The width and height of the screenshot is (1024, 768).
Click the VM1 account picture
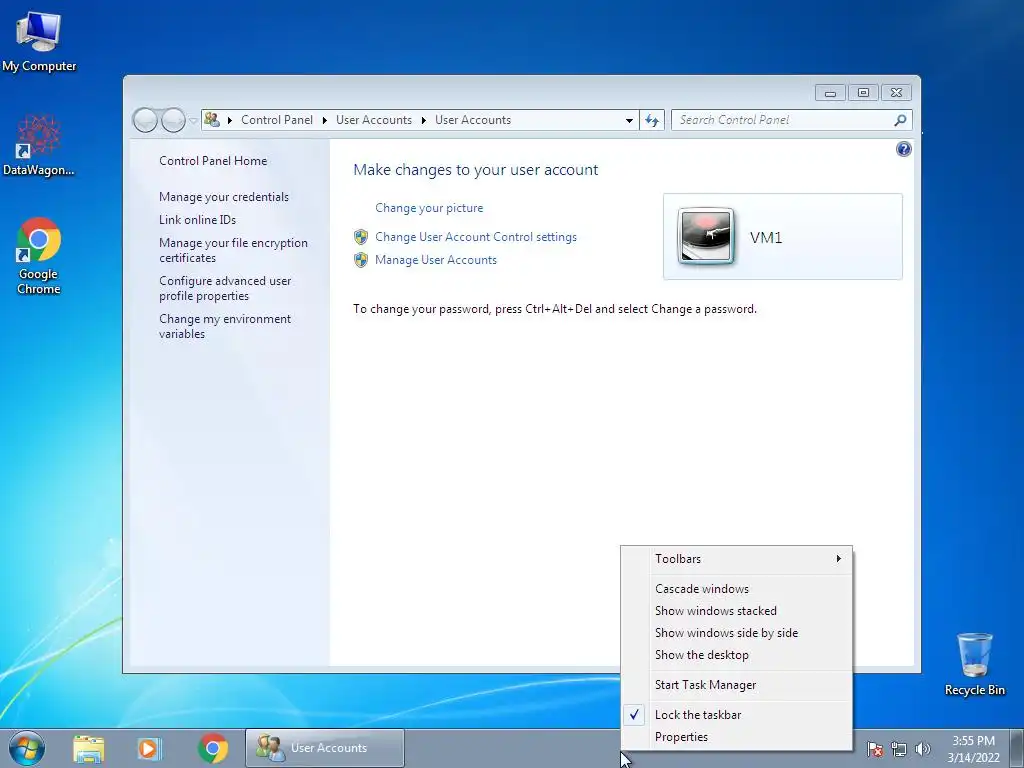tap(706, 236)
